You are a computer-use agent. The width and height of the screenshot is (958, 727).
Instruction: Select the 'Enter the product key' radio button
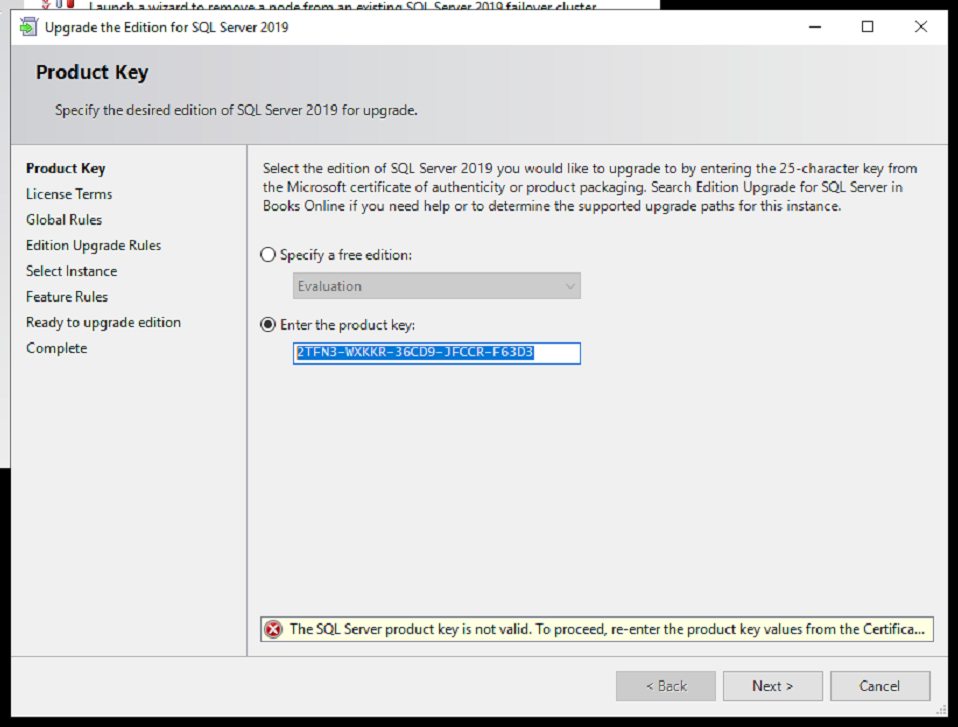pos(268,325)
